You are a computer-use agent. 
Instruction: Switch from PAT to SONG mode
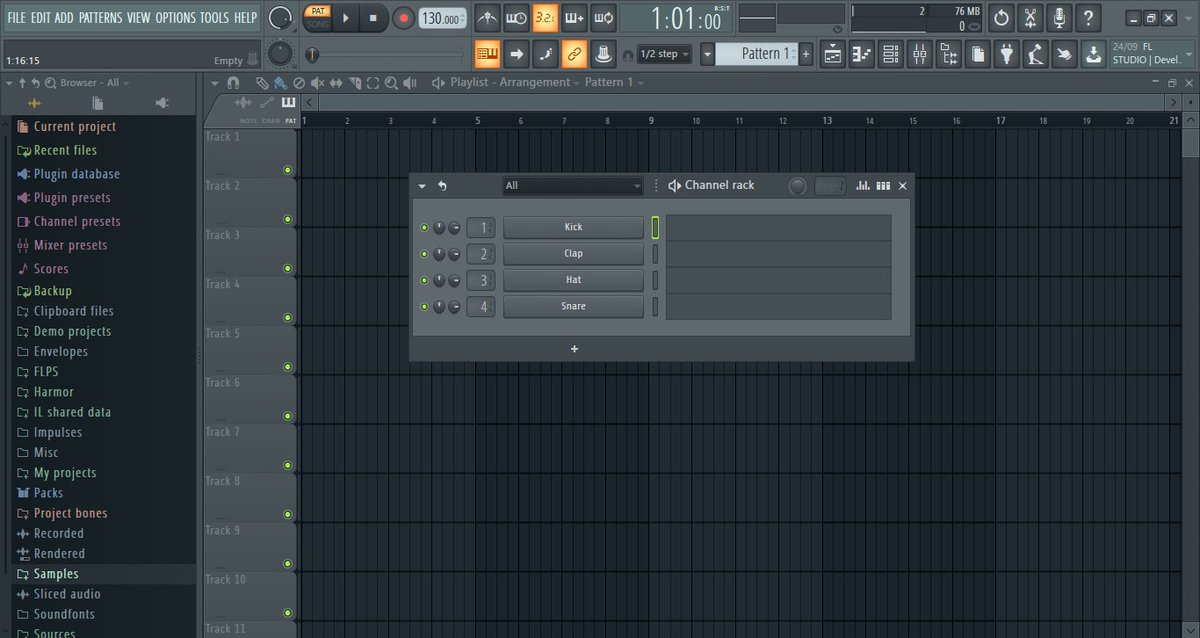(x=320, y=24)
